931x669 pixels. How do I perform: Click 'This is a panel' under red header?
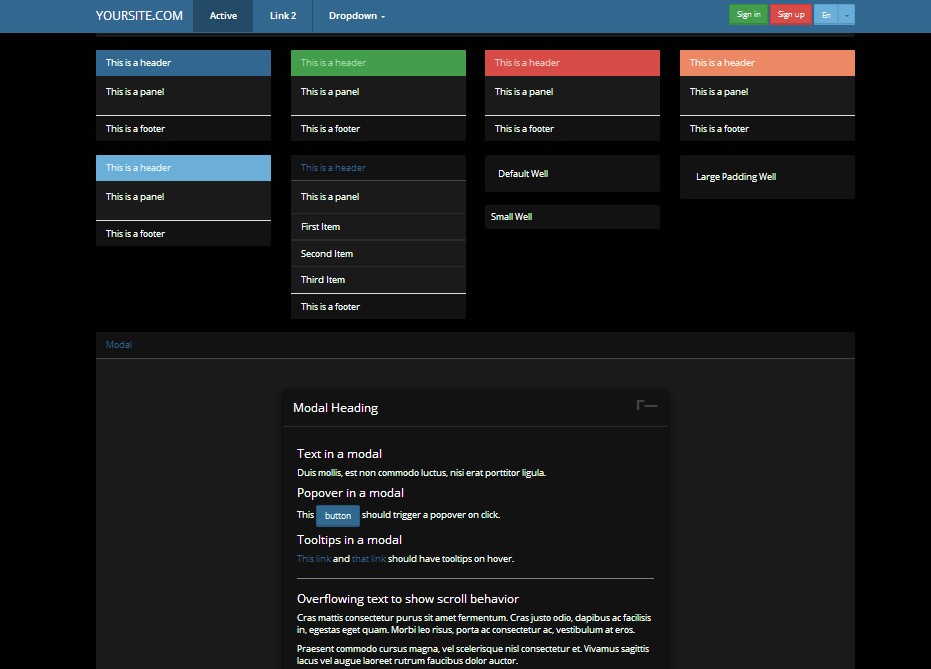(524, 91)
